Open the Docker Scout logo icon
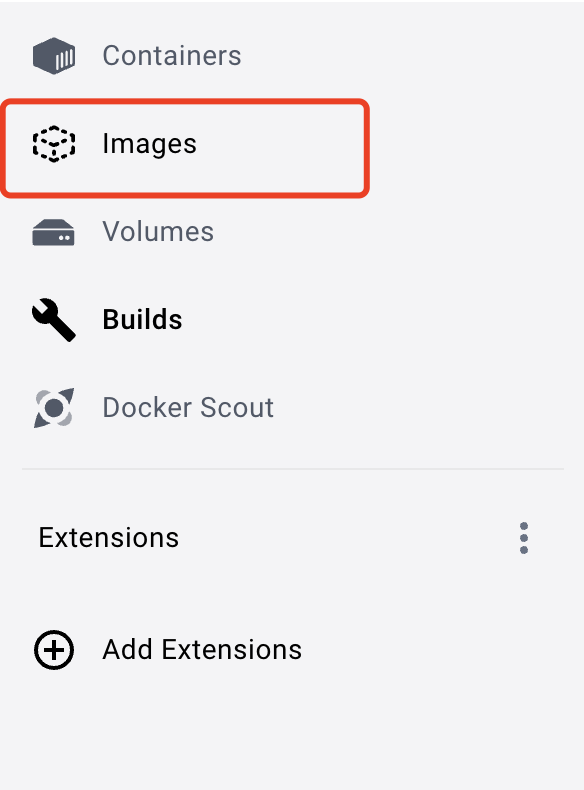Image resolution: width=584 pixels, height=790 pixels. click(54, 408)
